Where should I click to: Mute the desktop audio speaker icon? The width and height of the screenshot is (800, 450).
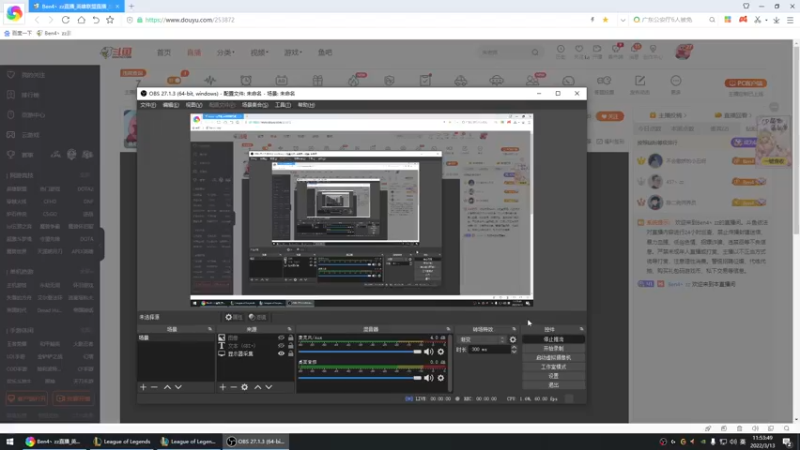(429, 378)
